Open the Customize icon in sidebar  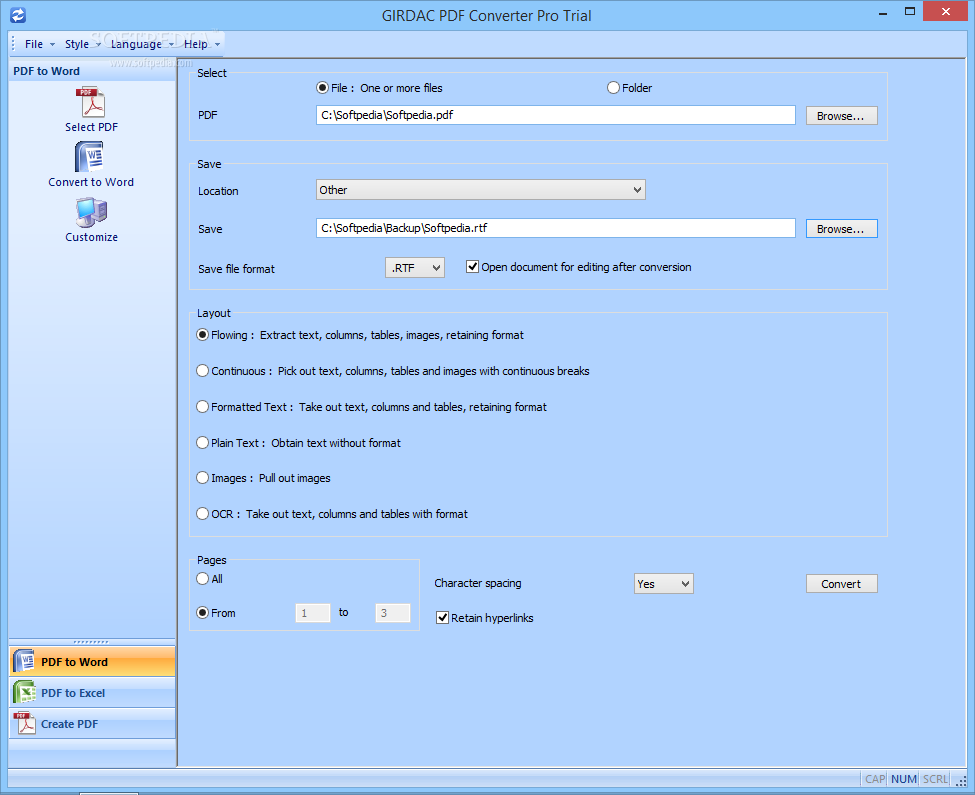[x=91, y=213]
